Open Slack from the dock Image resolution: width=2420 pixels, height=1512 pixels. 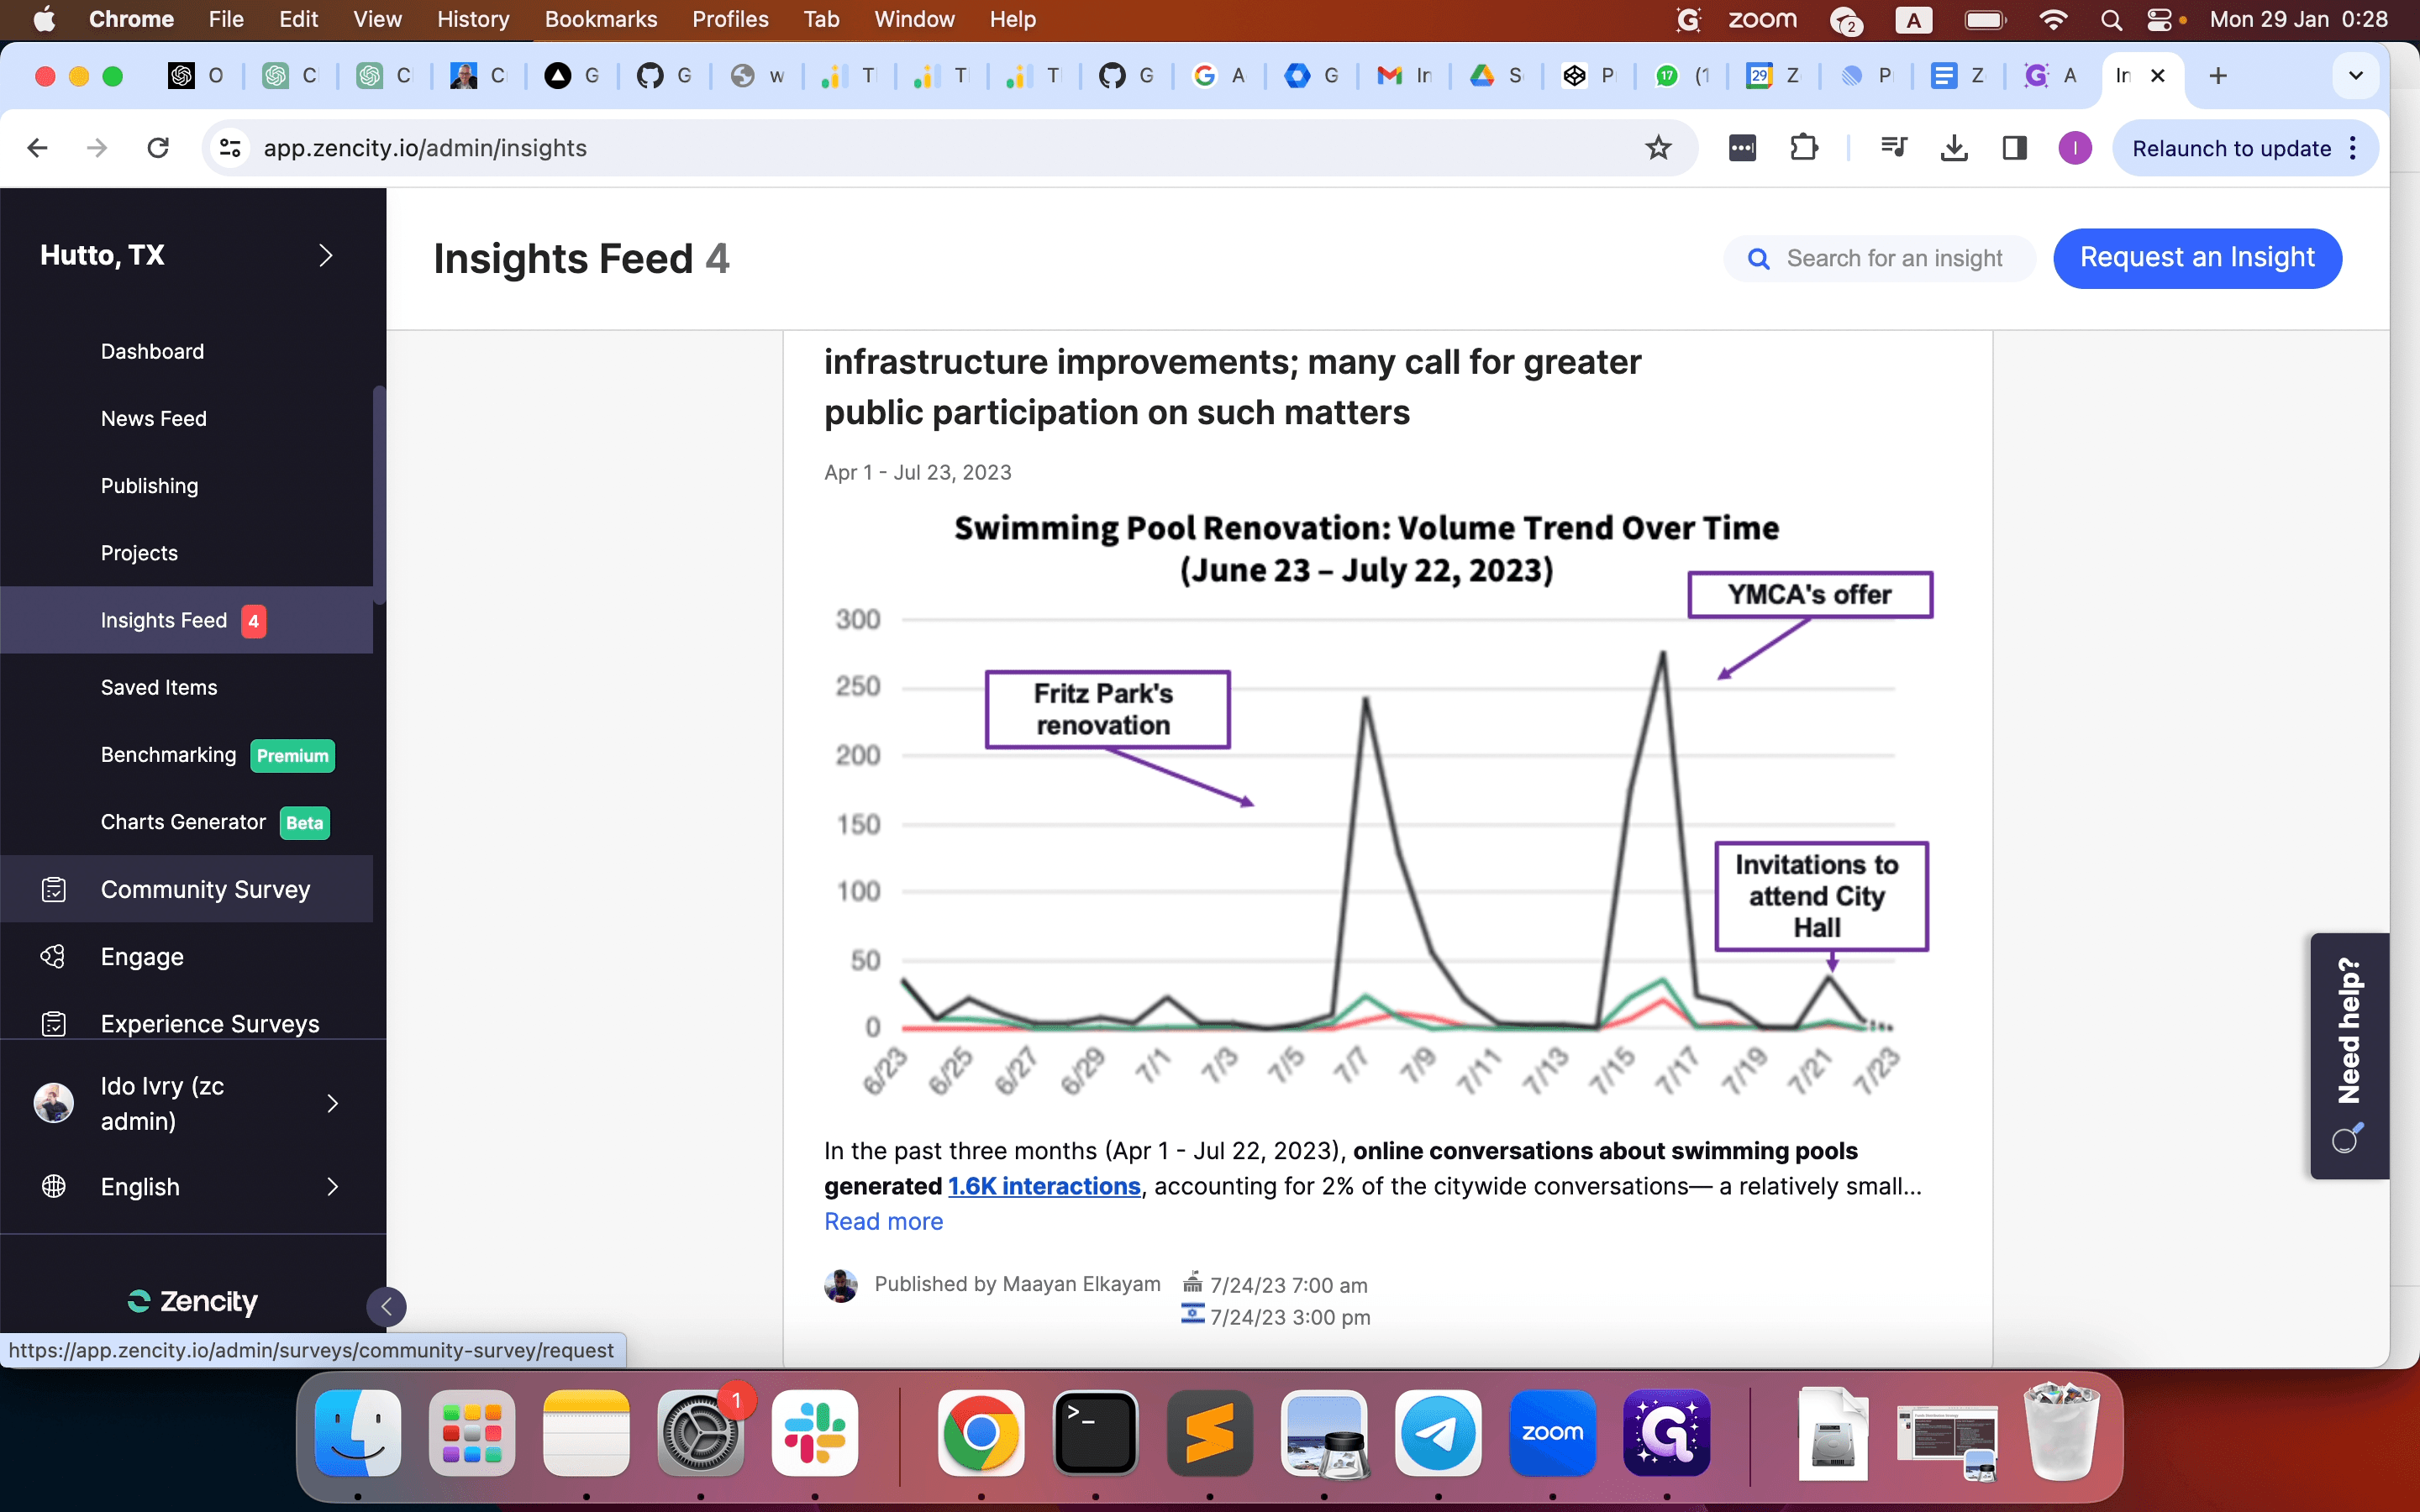tap(815, 1432)
